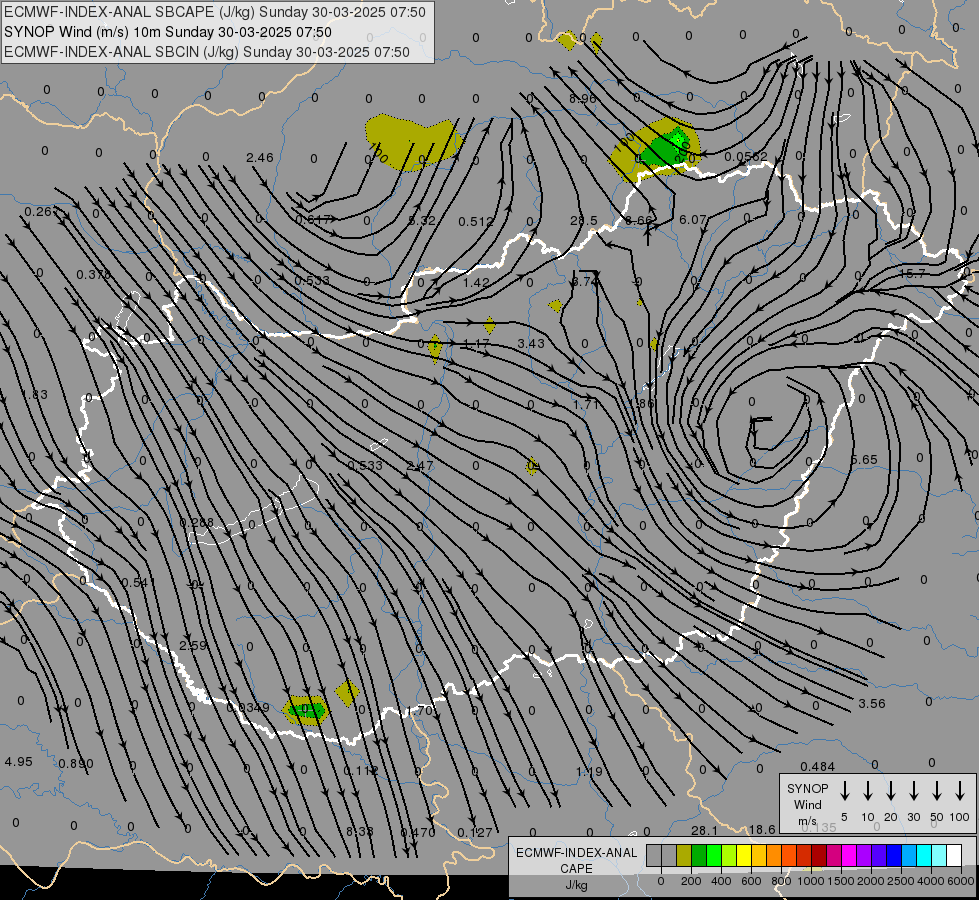The image size is (979, 900).
Task: Click the 28.1 value on the map
Action: [704, 830]
